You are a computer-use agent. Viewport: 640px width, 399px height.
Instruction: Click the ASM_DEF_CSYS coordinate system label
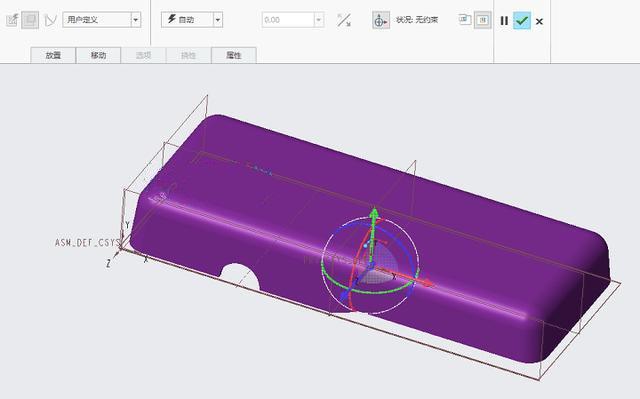(x=87, y=243)
